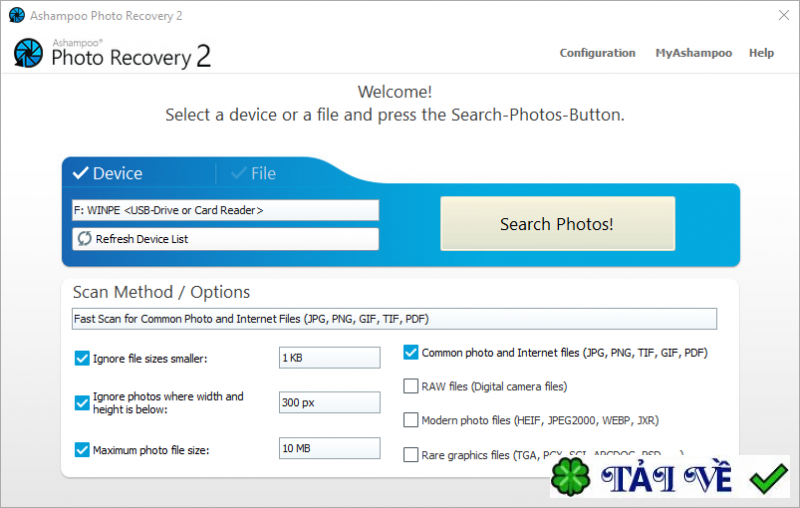This screenshot has width=800, height=508.
Task: Uncheck Ignore photos where width and height is below
Action: (82, 403)
